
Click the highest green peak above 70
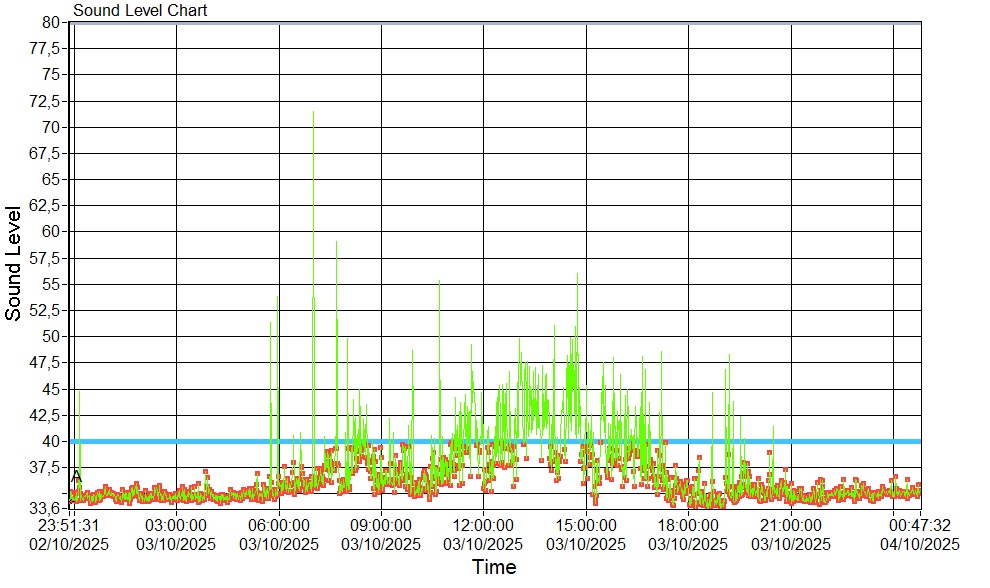coord(313,114)
